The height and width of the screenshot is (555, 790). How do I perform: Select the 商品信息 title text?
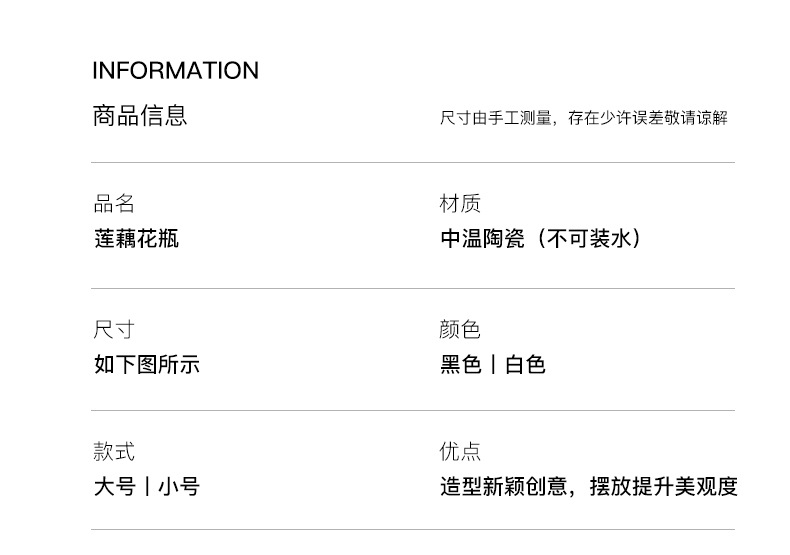(x=140, y=116)
